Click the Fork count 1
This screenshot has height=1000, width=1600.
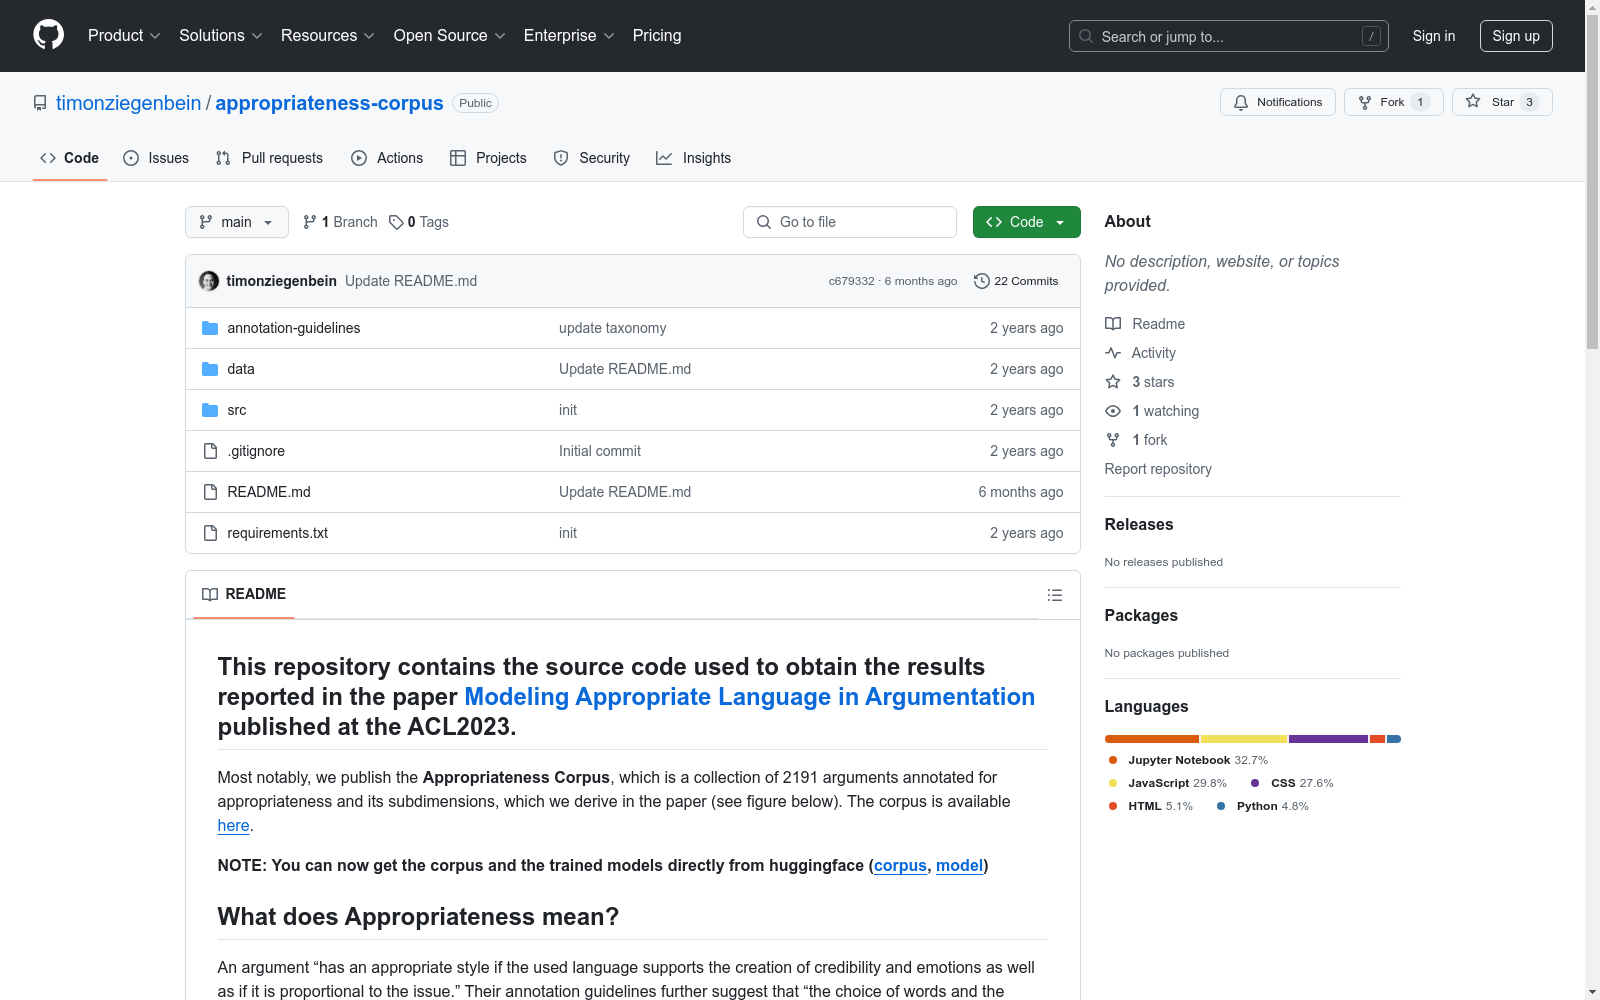tap(1420, 102)
